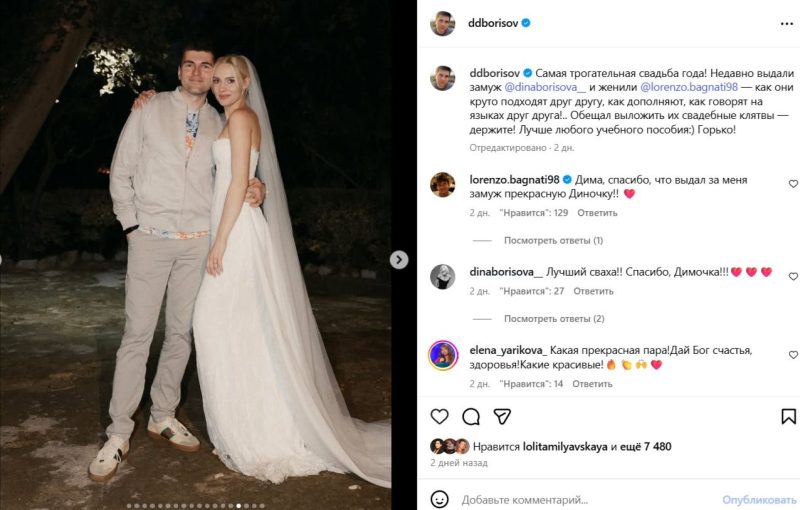Like dinaborisova__'s comment
800x510 pixels.
click(x=793, y=276)
